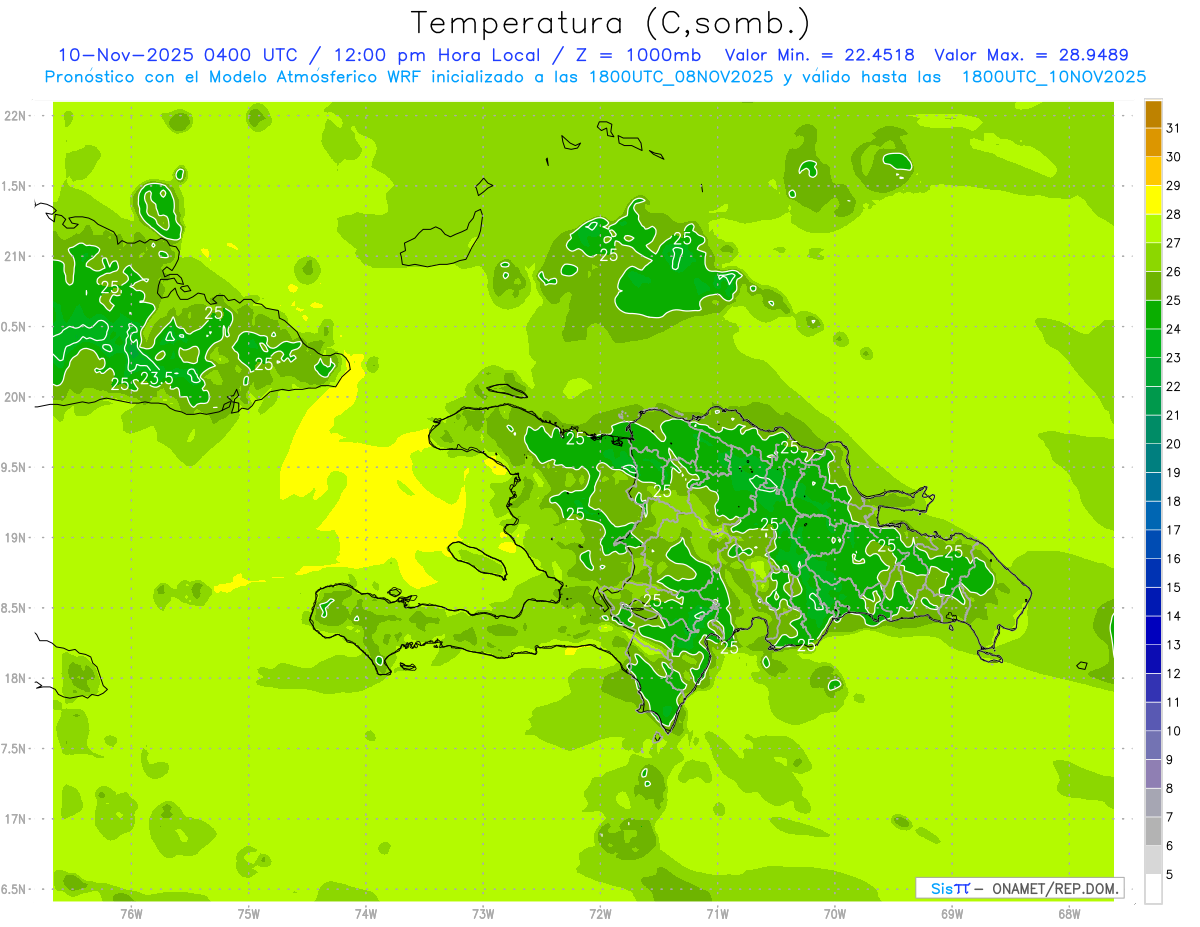This screenshot has width=1200, height=927.
Task: Click the "ONAMET/REP.DOM." credit label
Action: tap(1055, 888)
